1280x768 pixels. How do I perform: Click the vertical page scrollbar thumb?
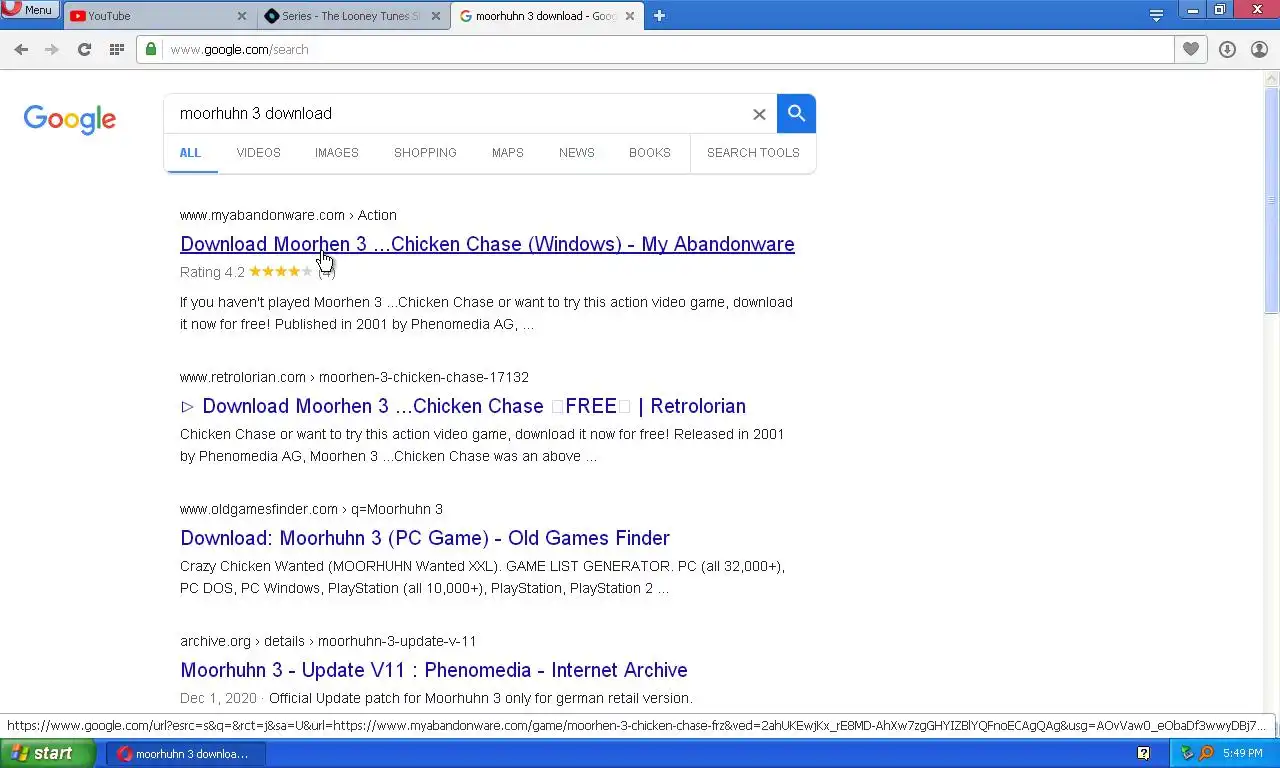click(x=1271, y=200)
